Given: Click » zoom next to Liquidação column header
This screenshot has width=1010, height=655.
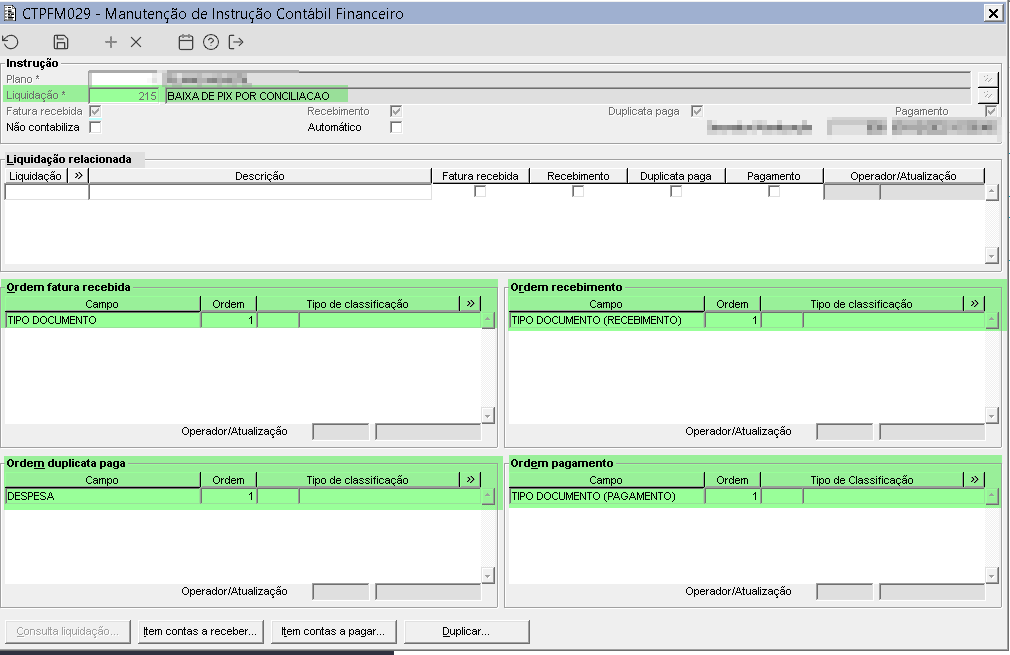Looking at the screenshot, I should (78, 175).
